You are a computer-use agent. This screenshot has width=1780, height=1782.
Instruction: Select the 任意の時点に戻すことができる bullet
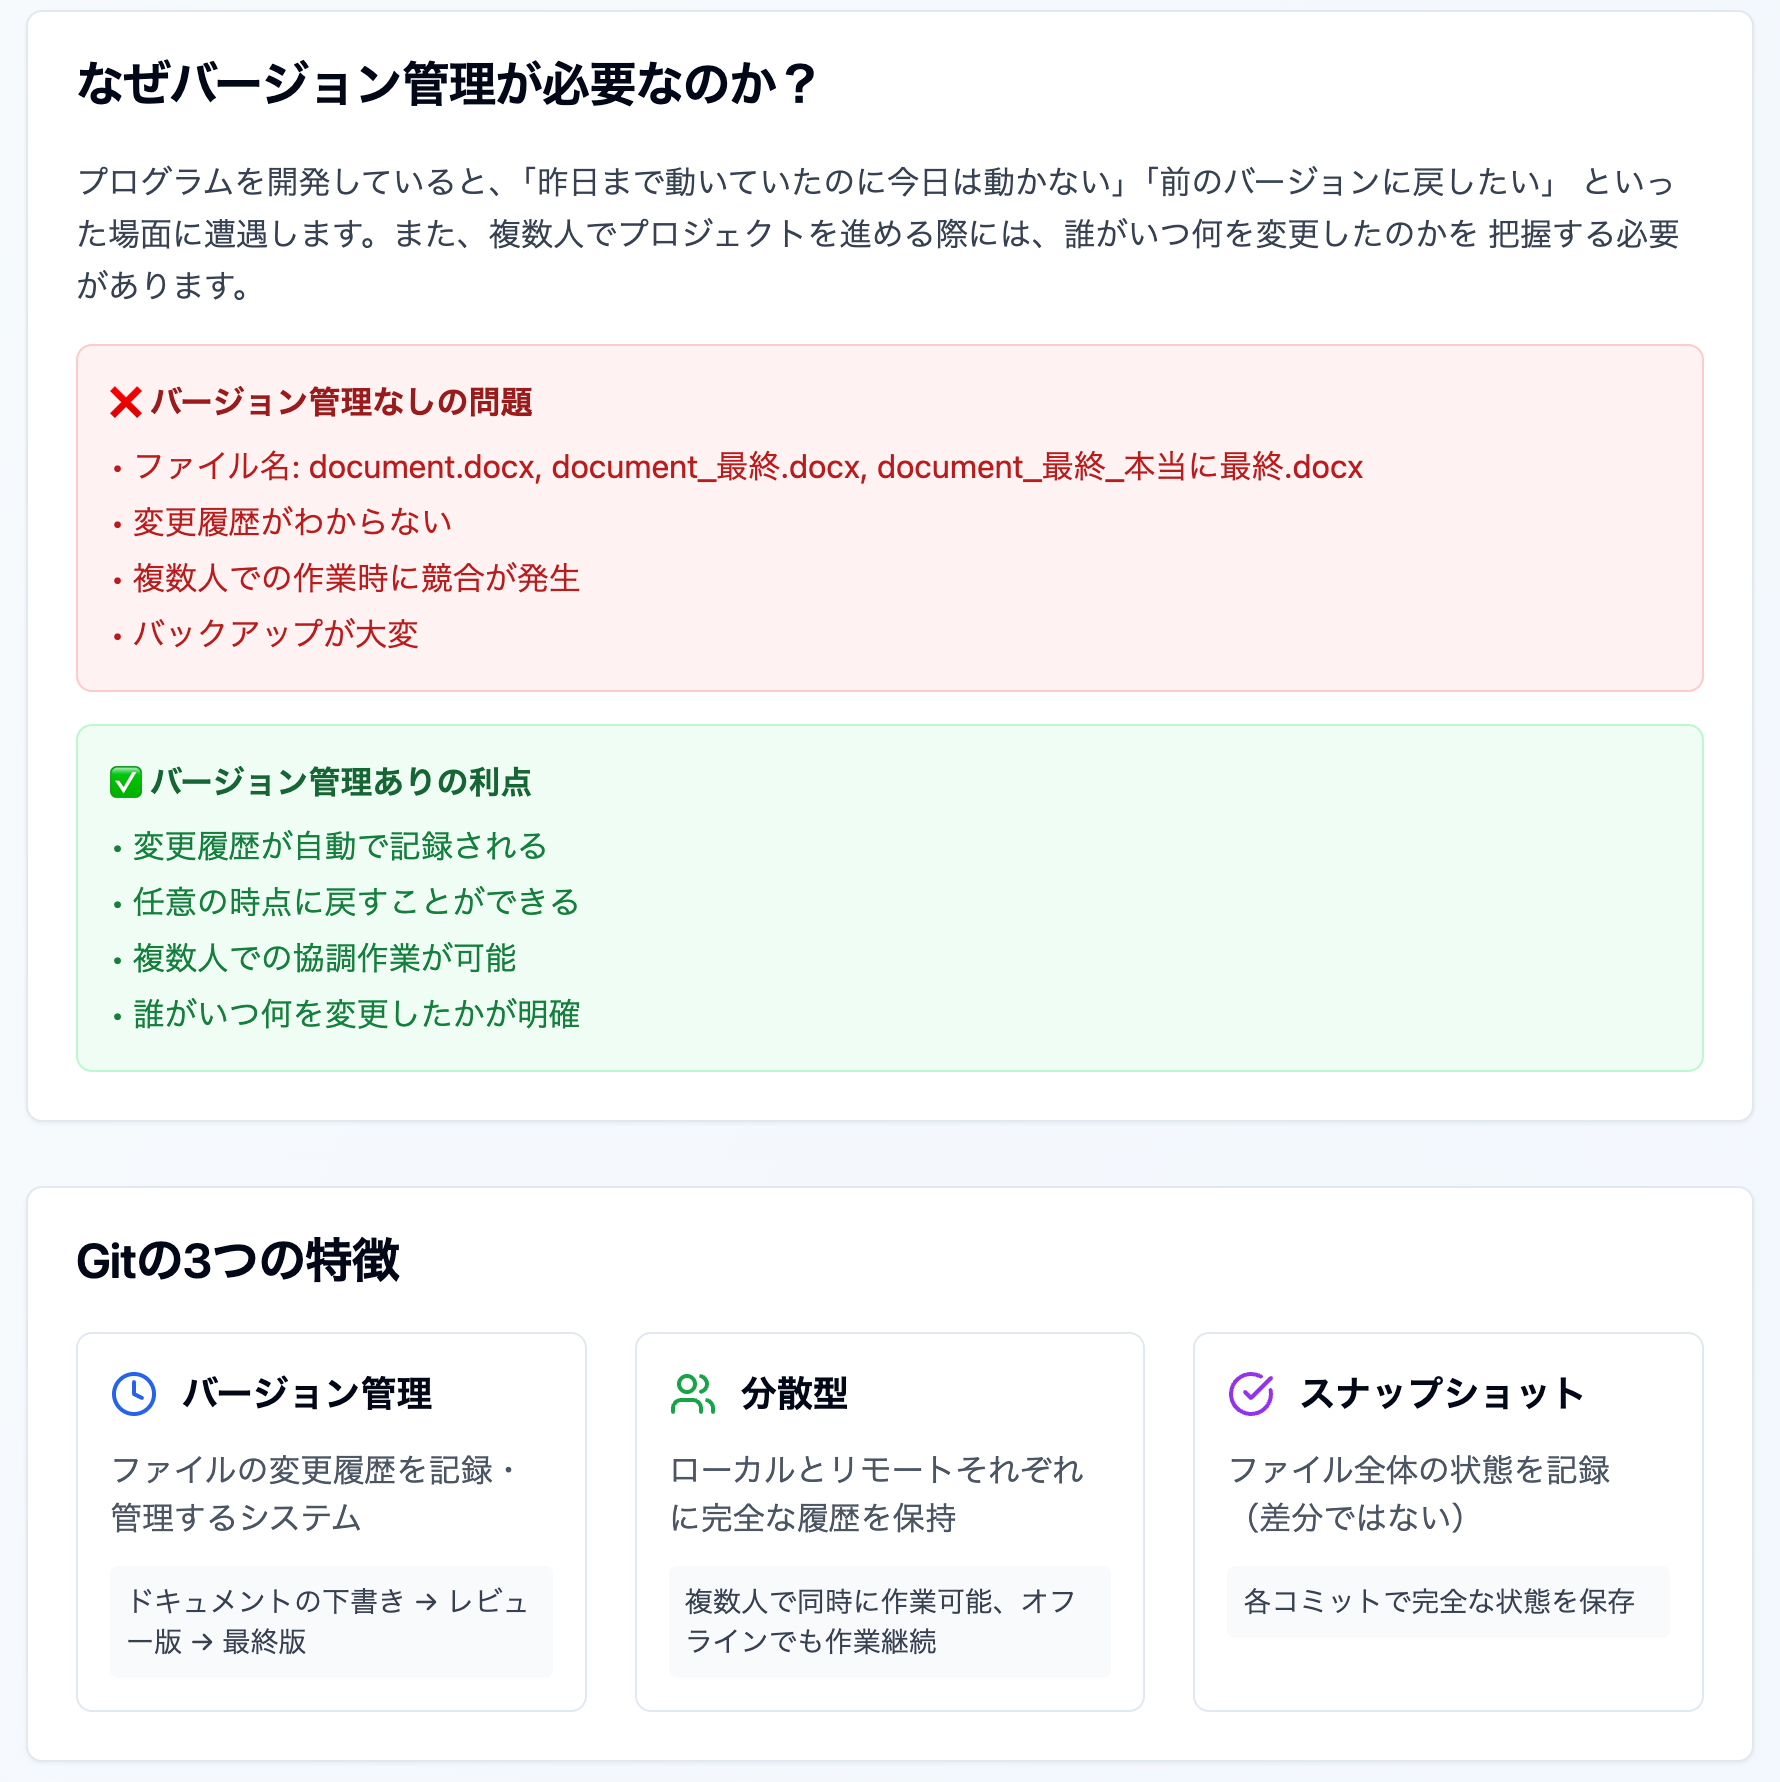pyautogui.click(x=356, y=902)
